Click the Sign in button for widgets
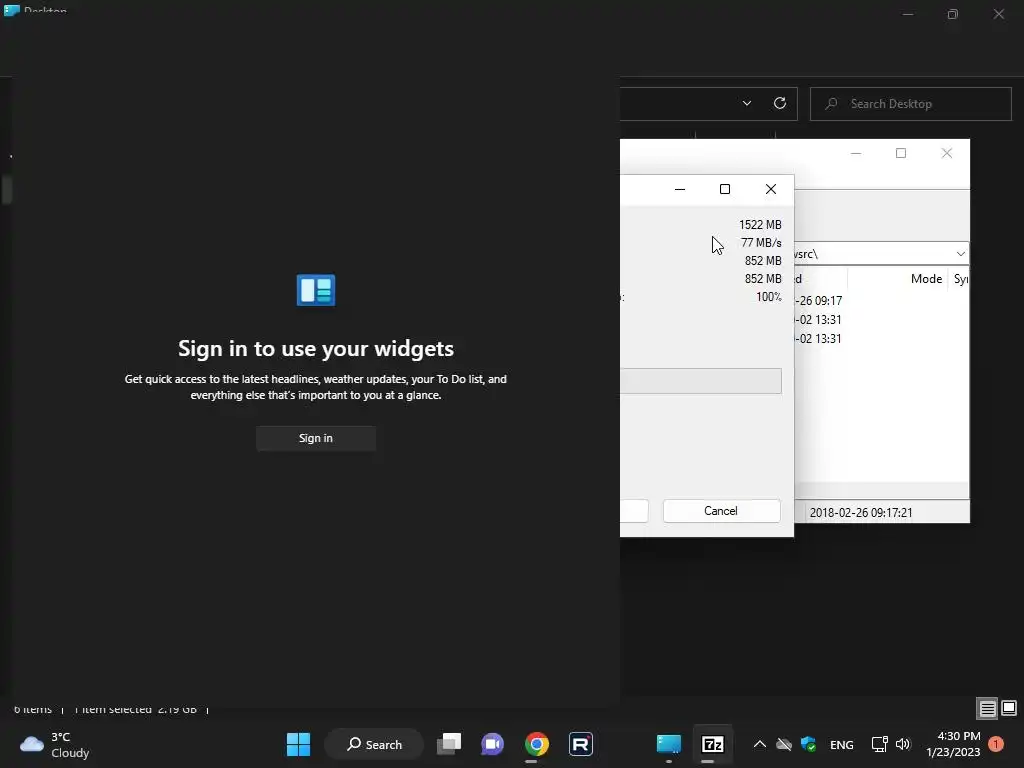Image resolution: width=1024 pixels, height=768 pixels. pos(315,438)
